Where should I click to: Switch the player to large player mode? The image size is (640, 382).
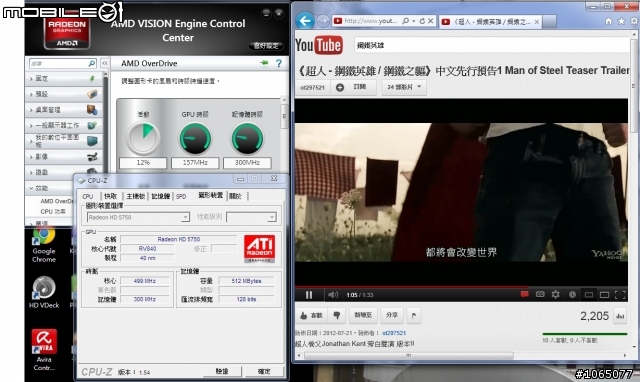tap(604, 295)
